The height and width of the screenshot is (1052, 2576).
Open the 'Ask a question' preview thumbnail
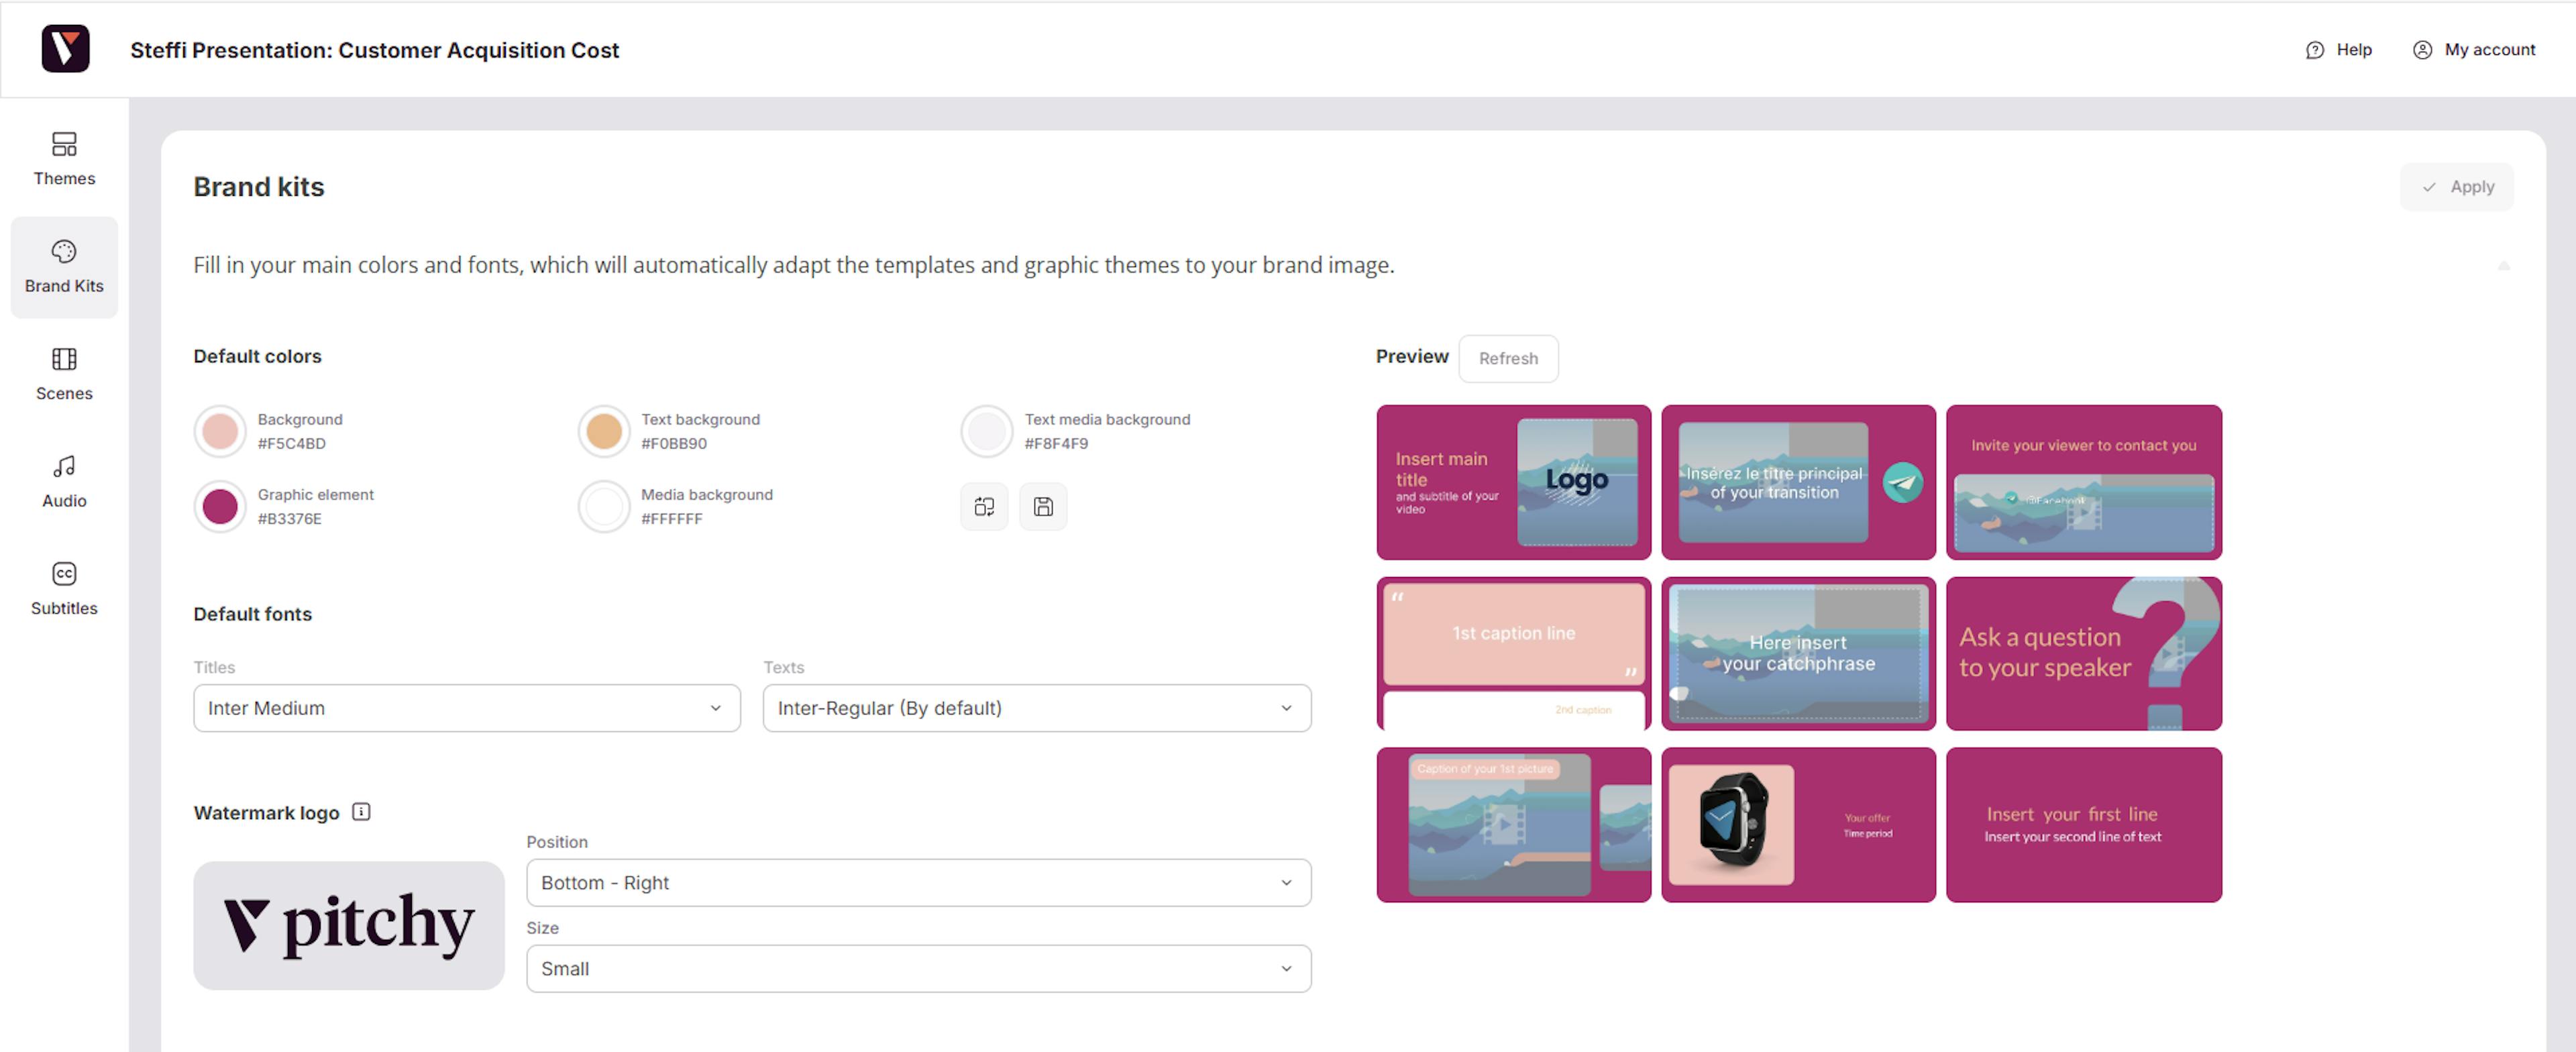pyautogui.click(x=2083, y=653)
